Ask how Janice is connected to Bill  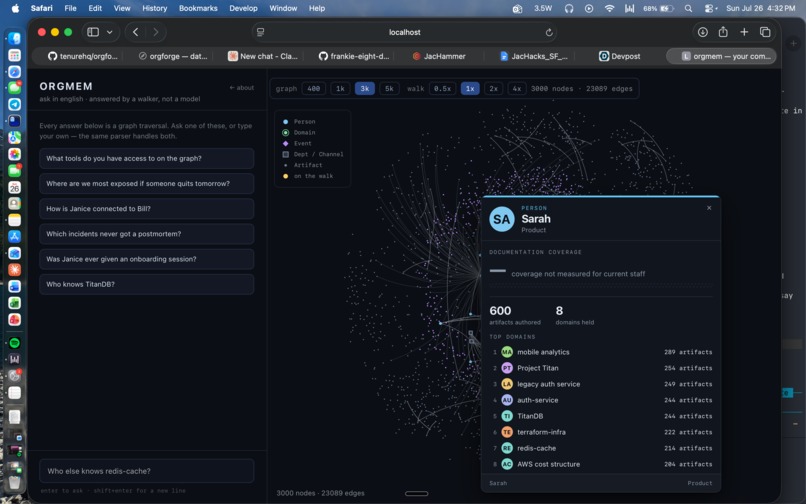pos(146,209)
